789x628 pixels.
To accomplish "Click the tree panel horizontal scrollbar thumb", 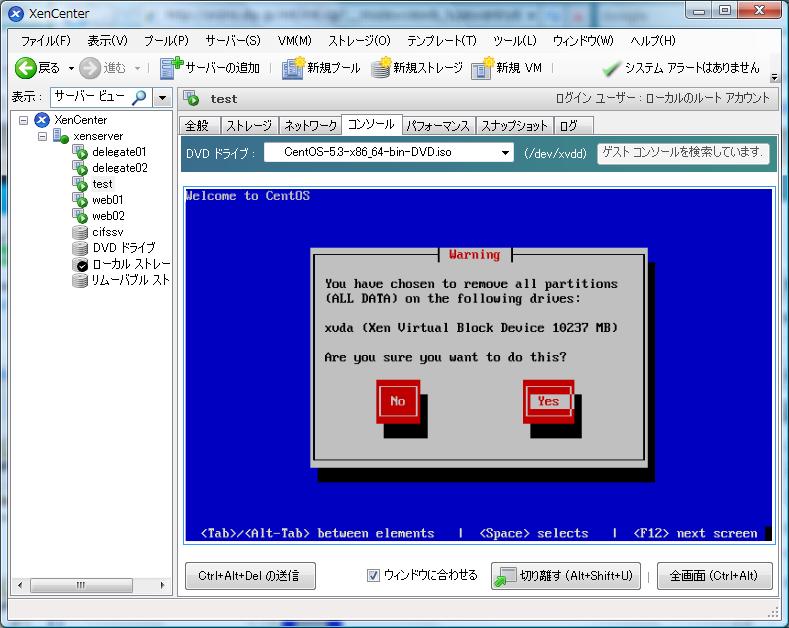I will click(x=81, y=585).
